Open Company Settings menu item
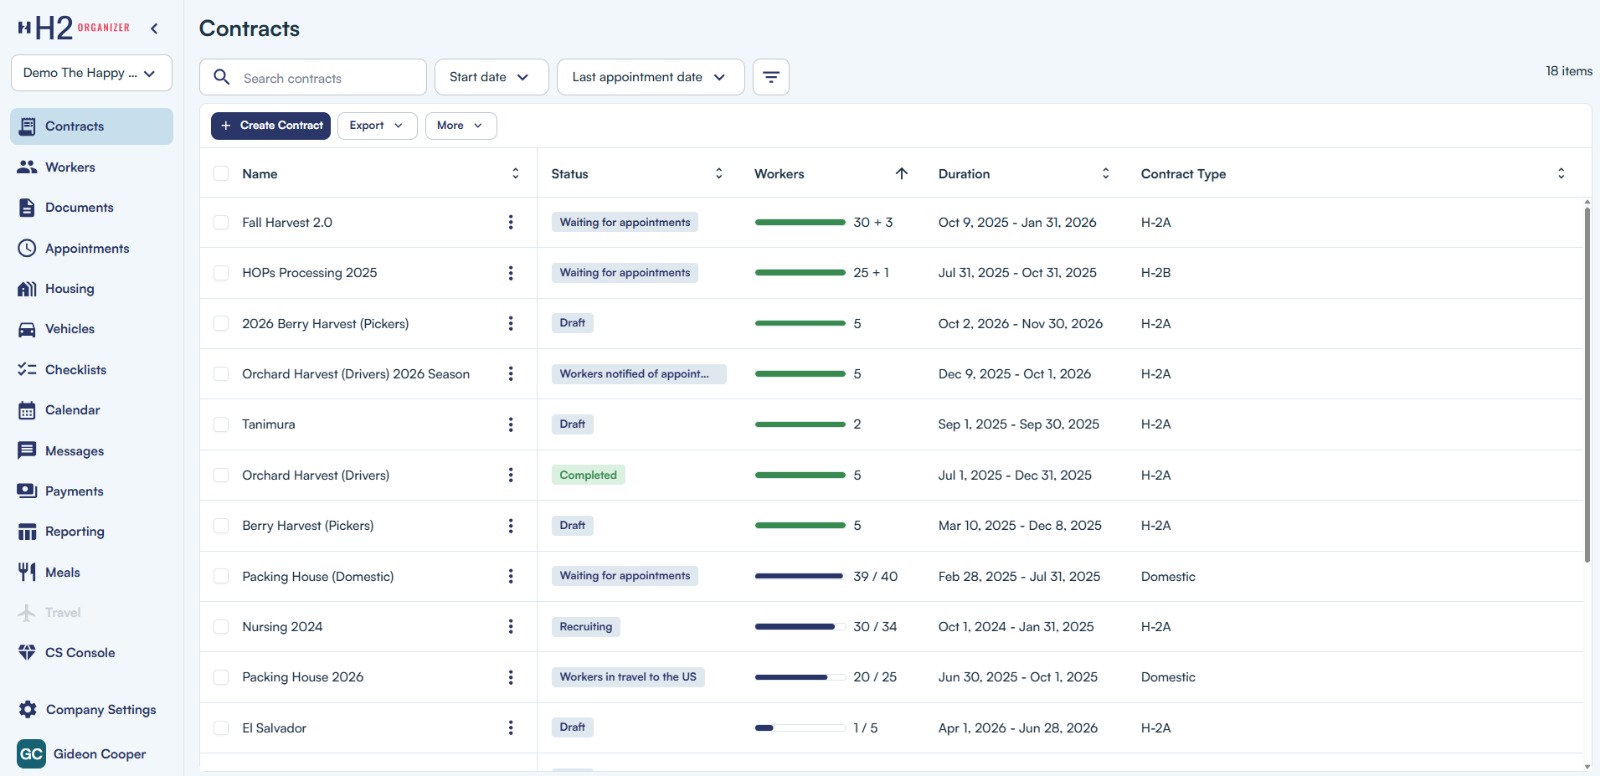Screen dimensions: 1600x776 100,710
